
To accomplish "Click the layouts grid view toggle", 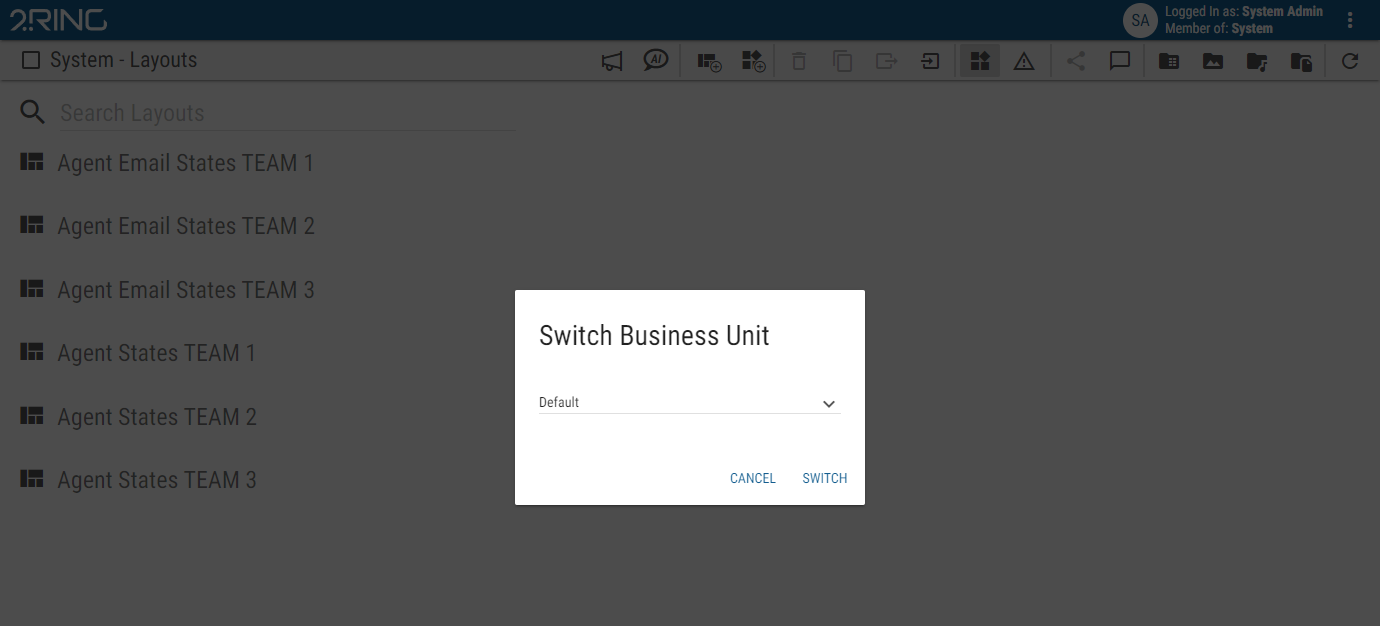I will coord(979,60).
